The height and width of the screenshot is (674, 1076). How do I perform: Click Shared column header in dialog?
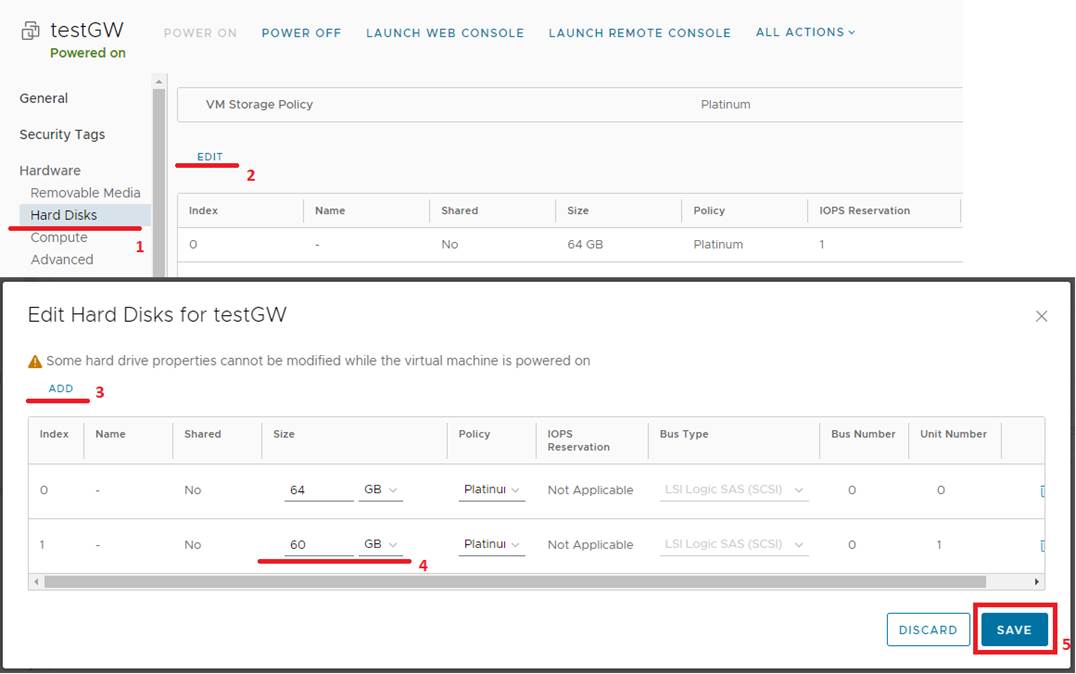(202, 434)
